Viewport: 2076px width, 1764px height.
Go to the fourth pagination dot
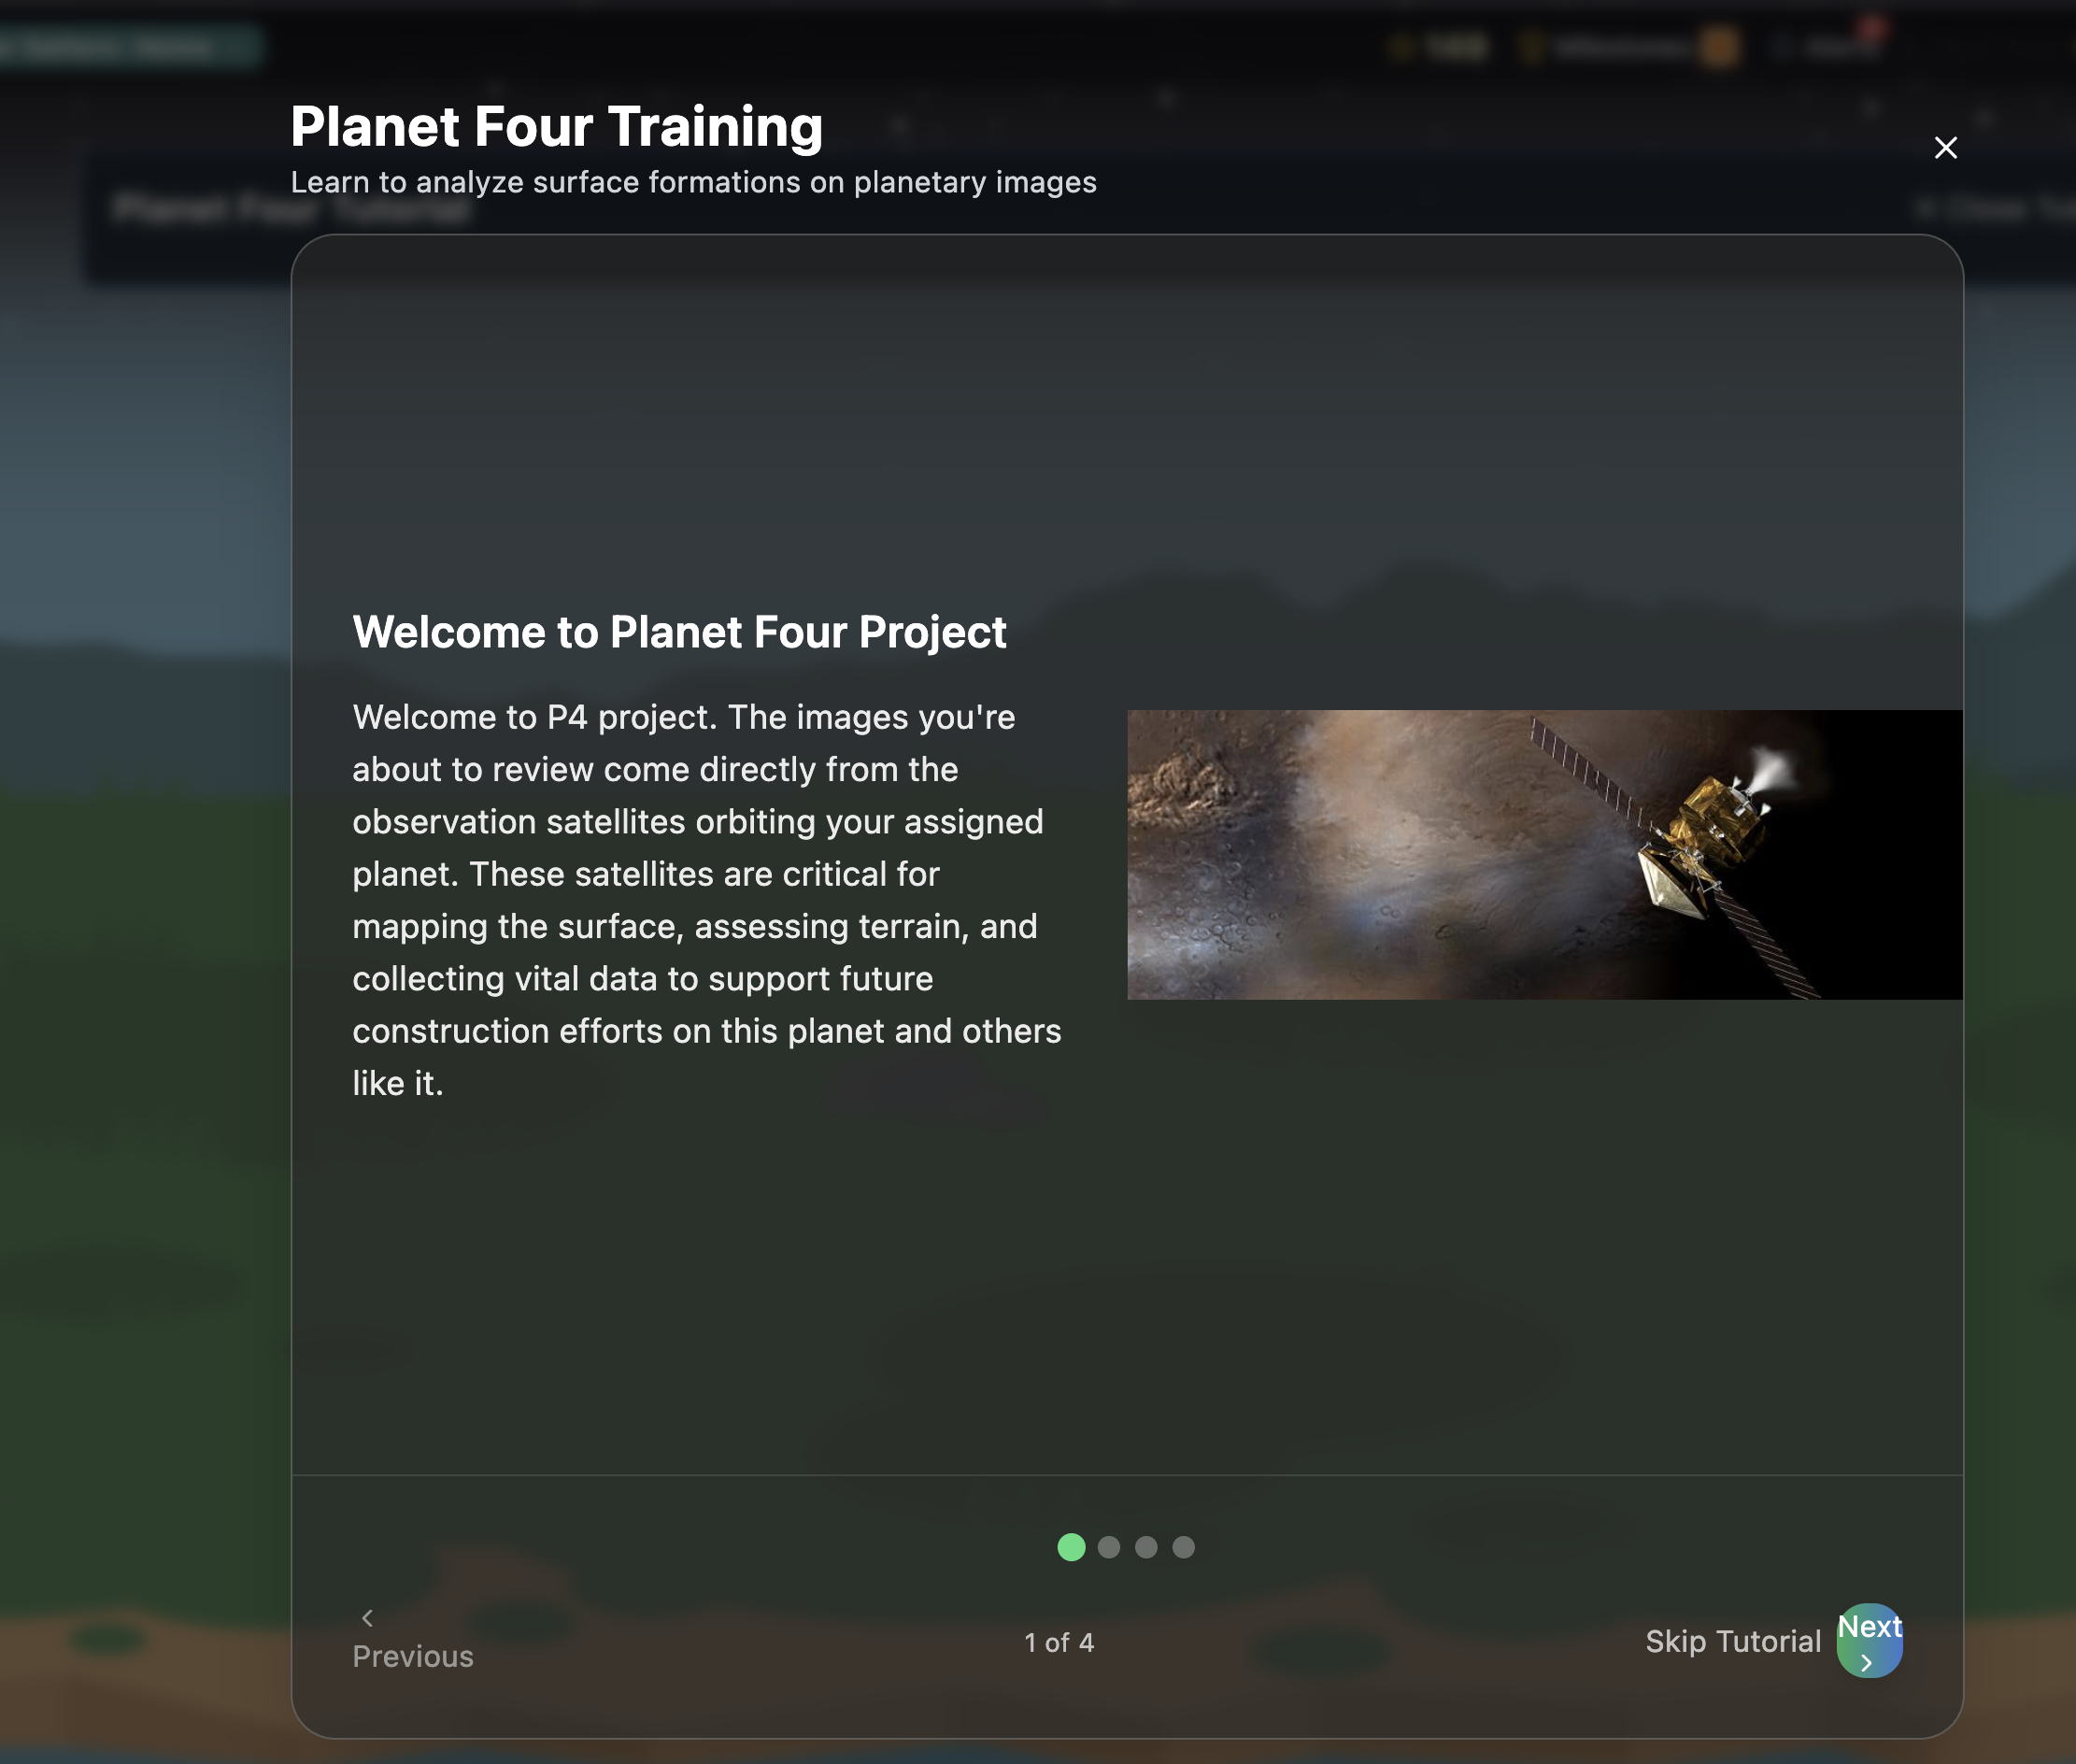coord(1183,1547)
